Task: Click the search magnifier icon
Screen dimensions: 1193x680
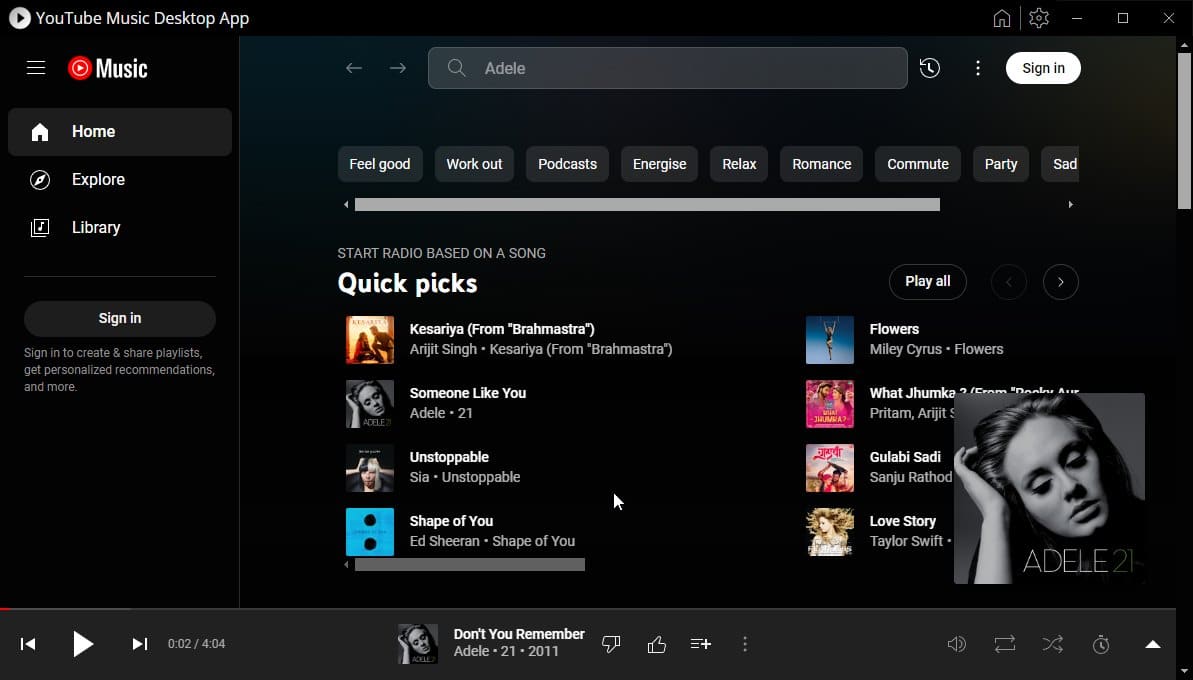Action: coord(457,68)
